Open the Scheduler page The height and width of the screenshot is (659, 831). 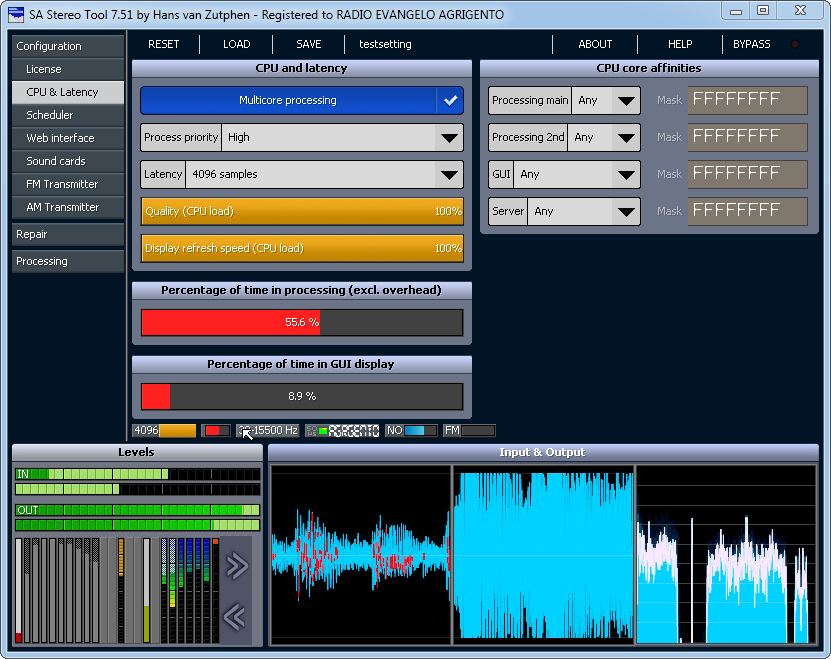[x=68, y=115]
